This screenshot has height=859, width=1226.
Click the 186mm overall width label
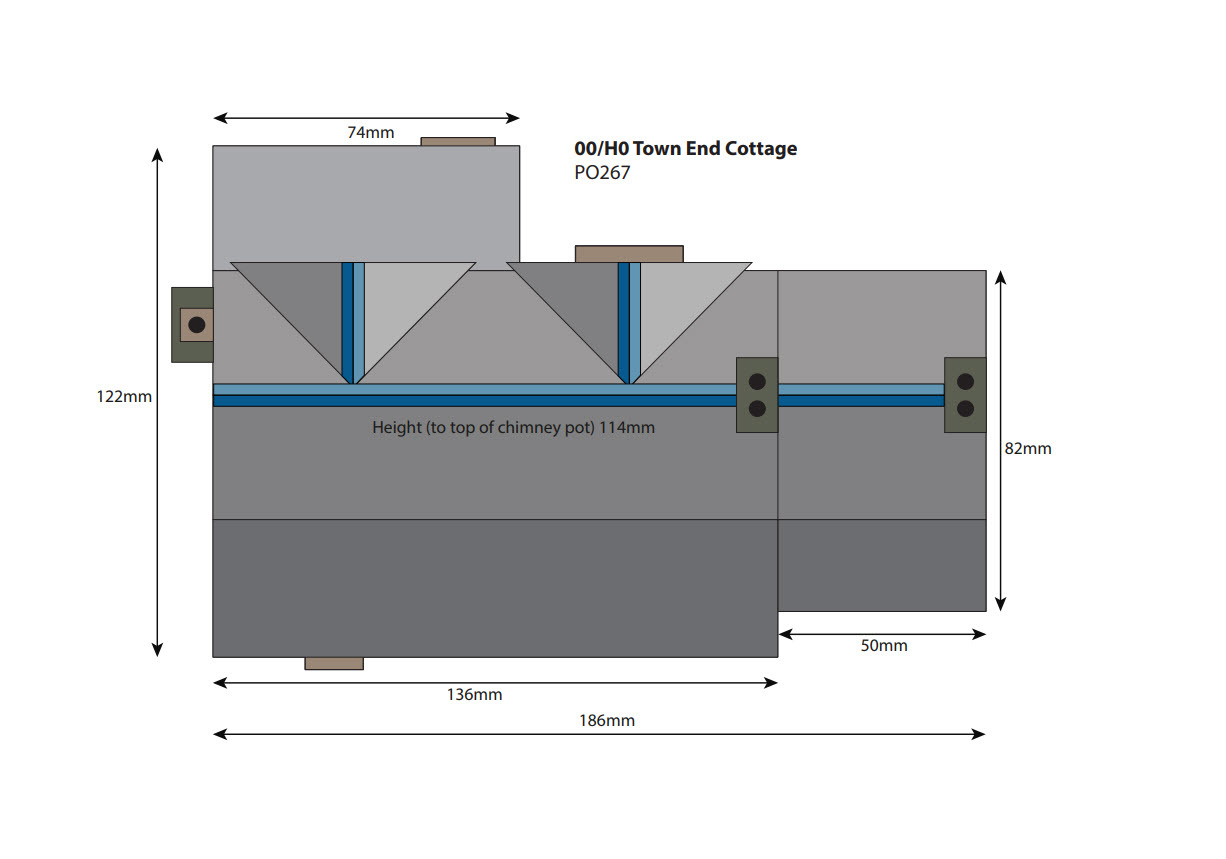pos(606,720)
